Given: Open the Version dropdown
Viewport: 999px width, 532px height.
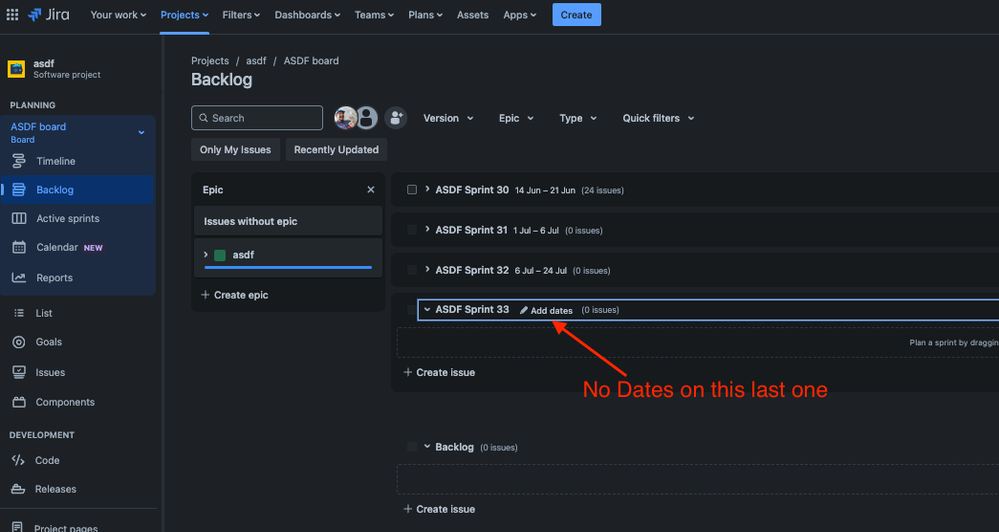Looking at the screenshot, I should tap(449, 119).
